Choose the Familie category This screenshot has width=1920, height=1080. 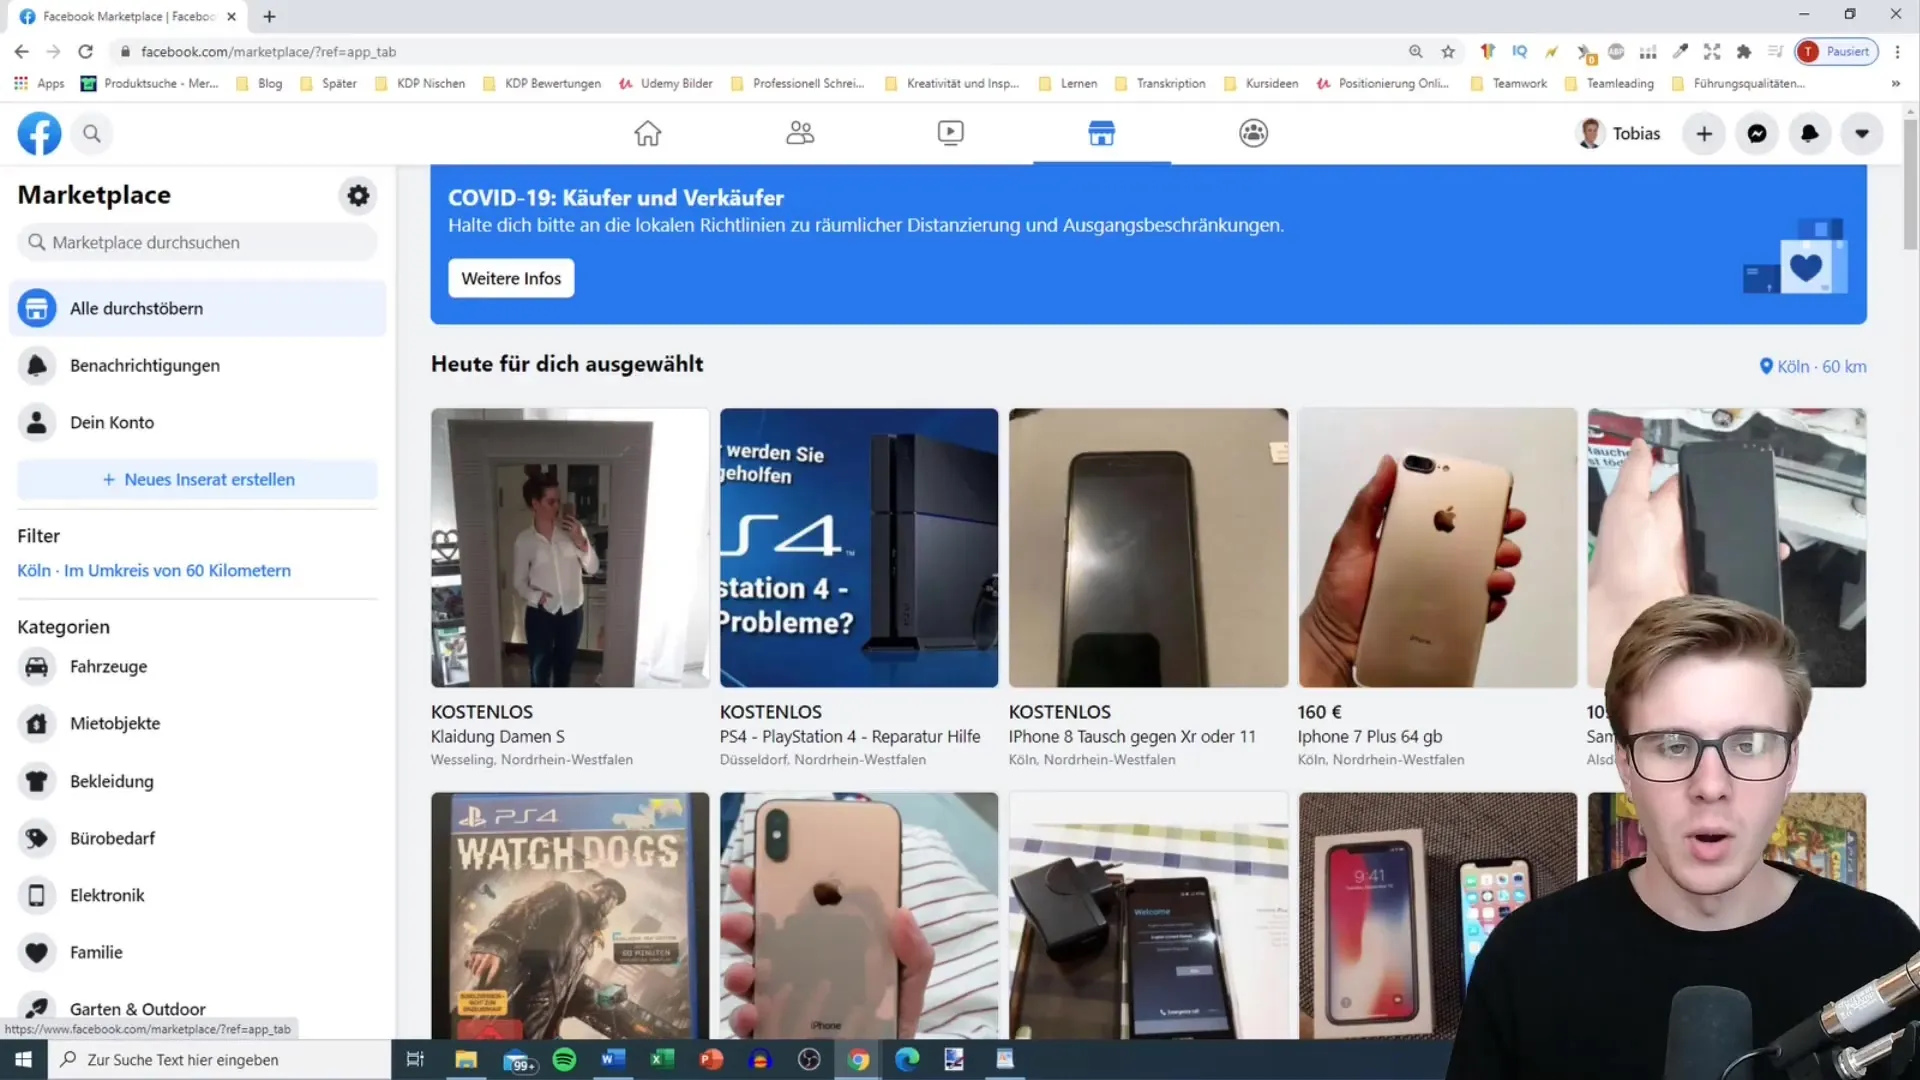coord(197,952)
